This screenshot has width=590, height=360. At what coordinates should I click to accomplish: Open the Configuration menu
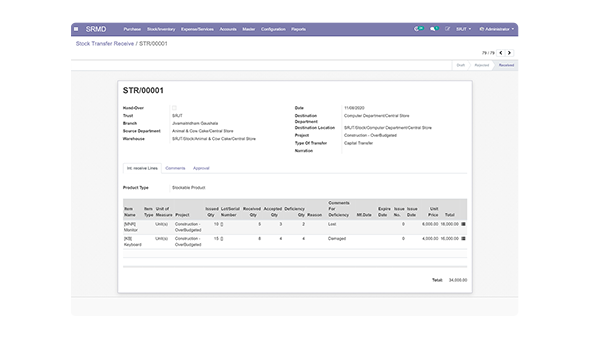point(273,29)
